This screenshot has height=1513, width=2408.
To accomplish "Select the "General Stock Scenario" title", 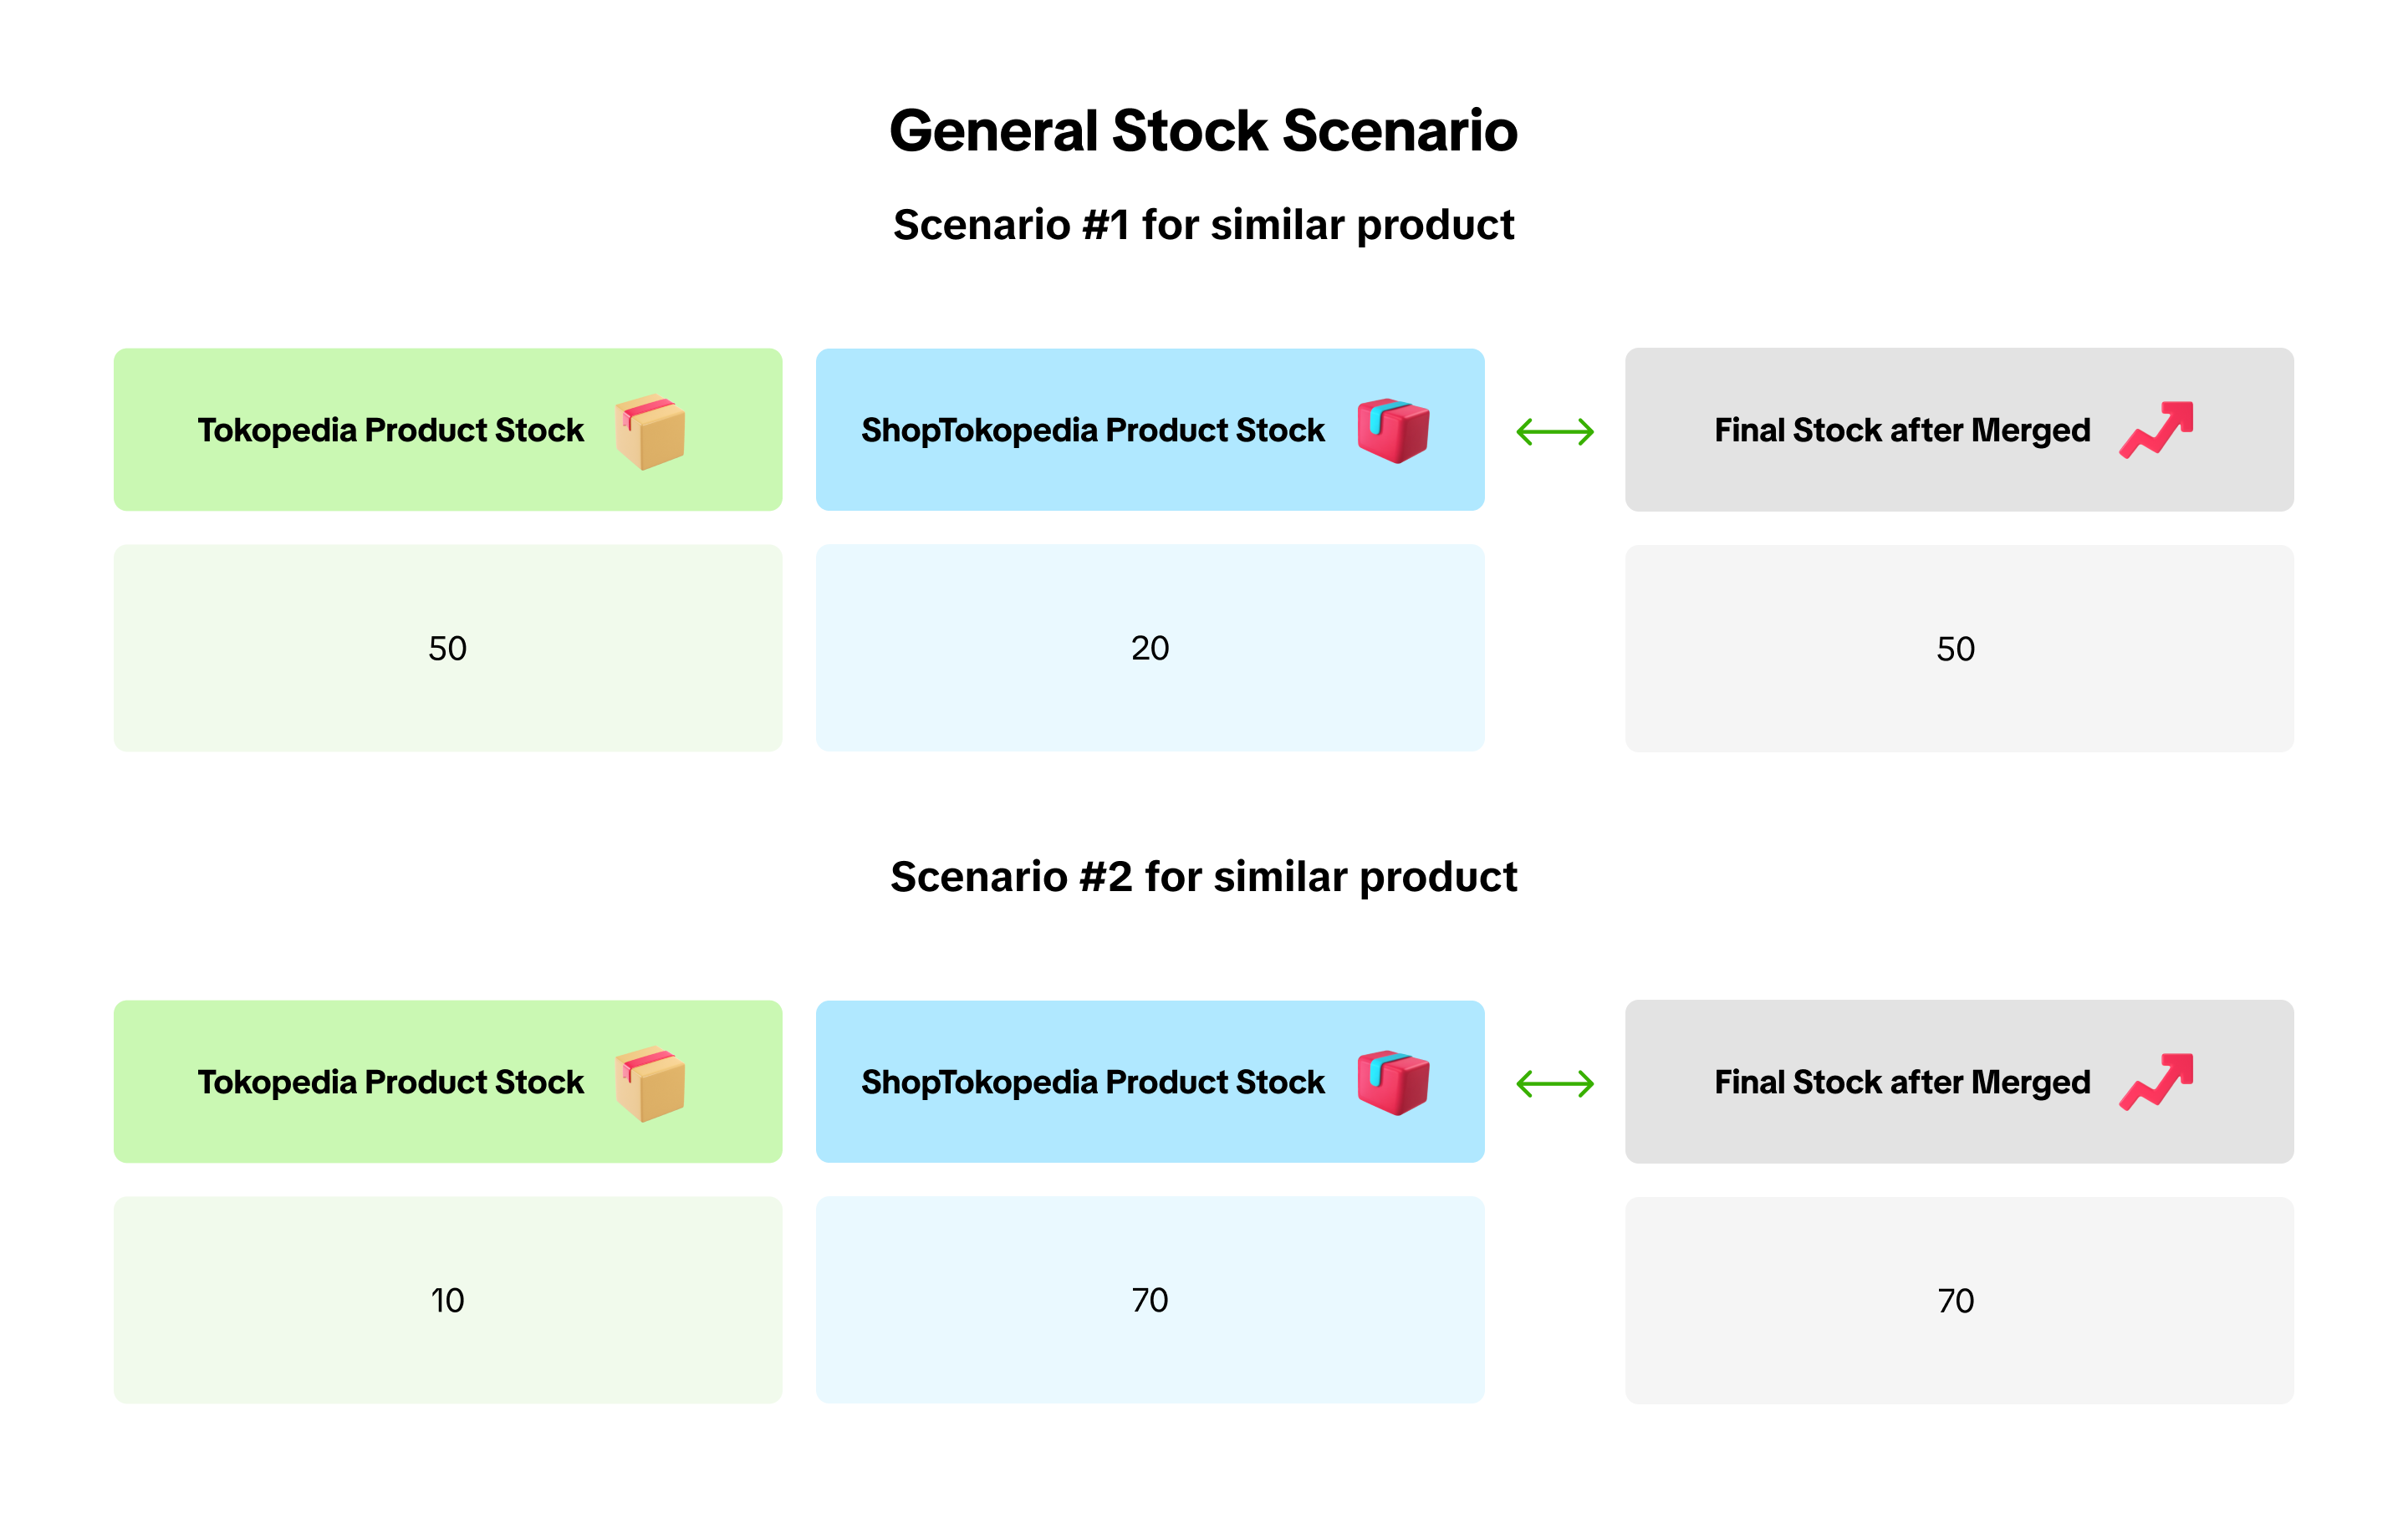I will pyautogui.click(x=1203, y=131).
